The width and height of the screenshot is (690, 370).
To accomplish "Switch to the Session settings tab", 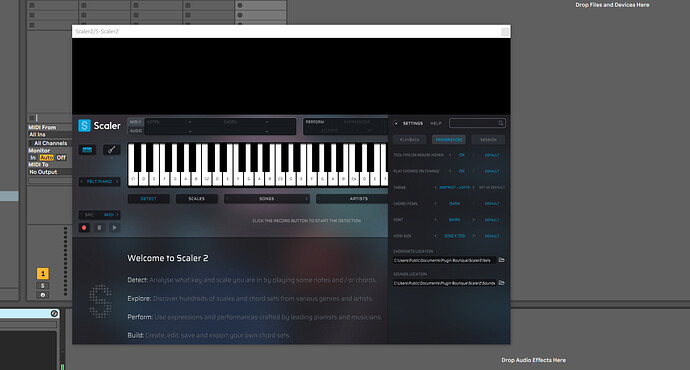I will click(488, 139).
